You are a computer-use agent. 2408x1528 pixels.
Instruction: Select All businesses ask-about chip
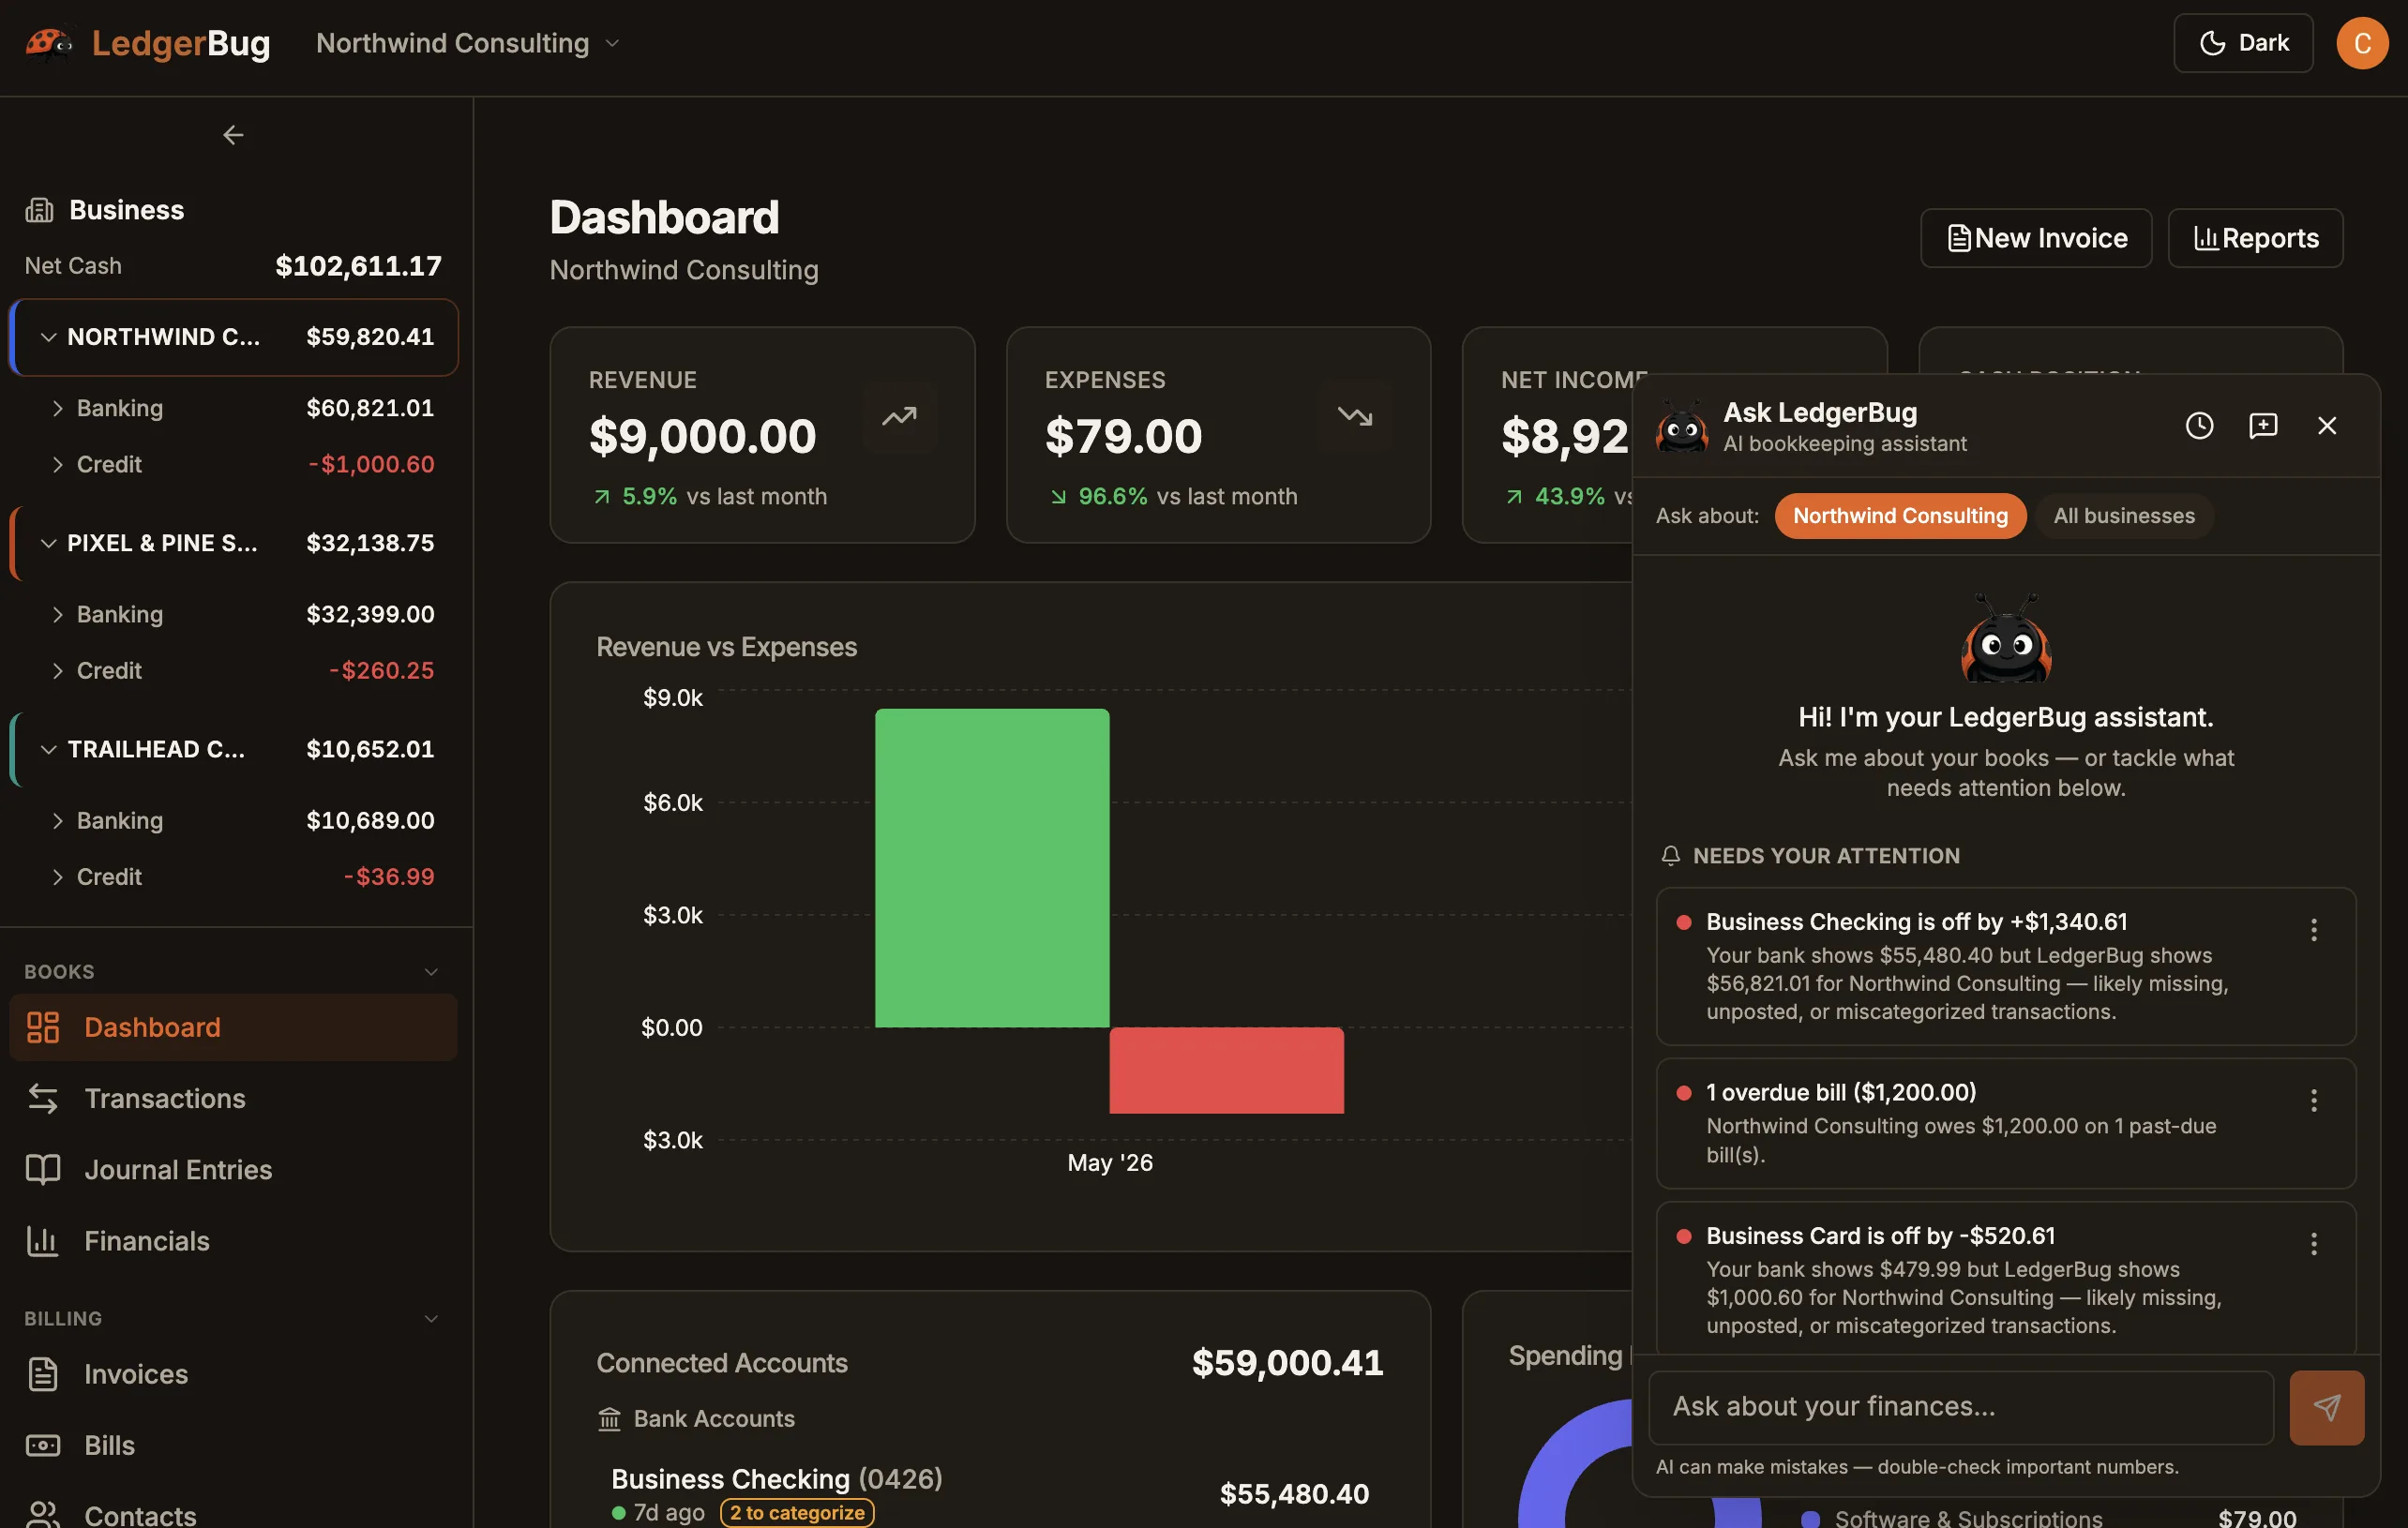coord(2124,516)
